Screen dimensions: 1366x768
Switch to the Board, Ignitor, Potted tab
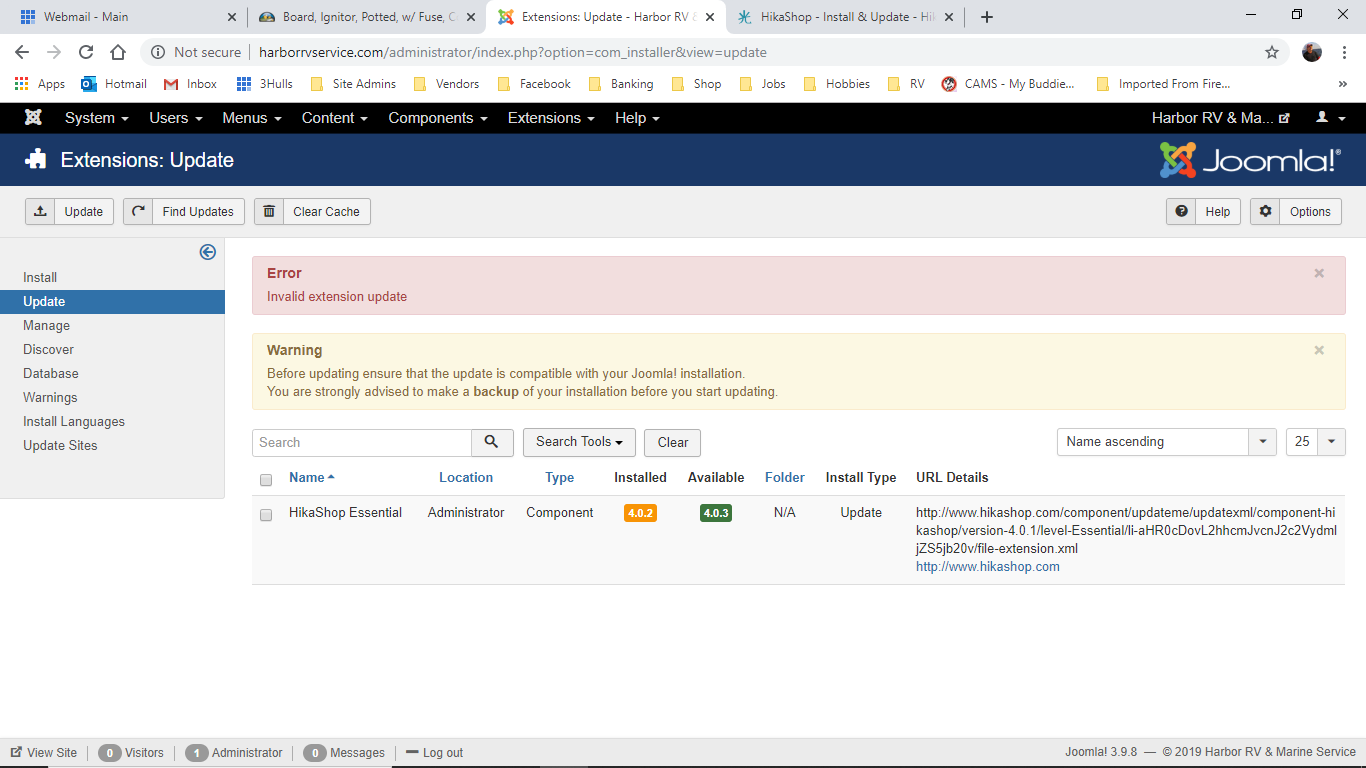[x=367, y=17]
